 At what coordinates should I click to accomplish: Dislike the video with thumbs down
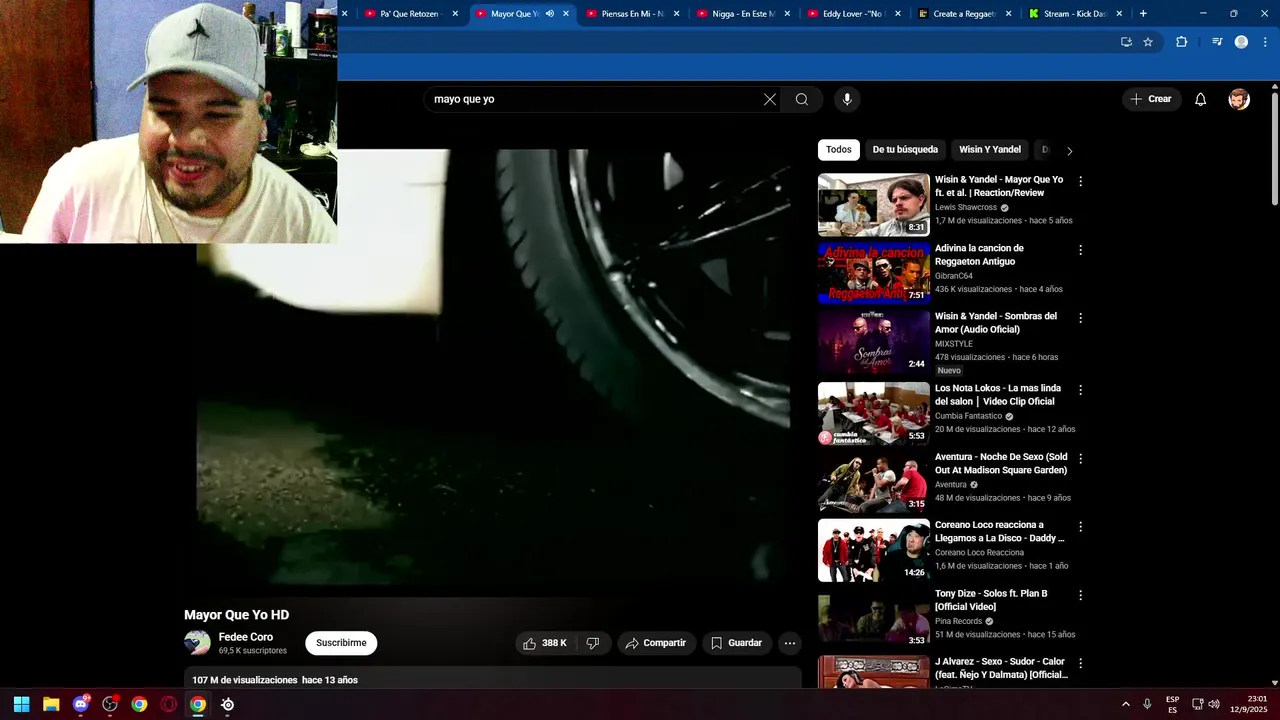click(592, 643)
